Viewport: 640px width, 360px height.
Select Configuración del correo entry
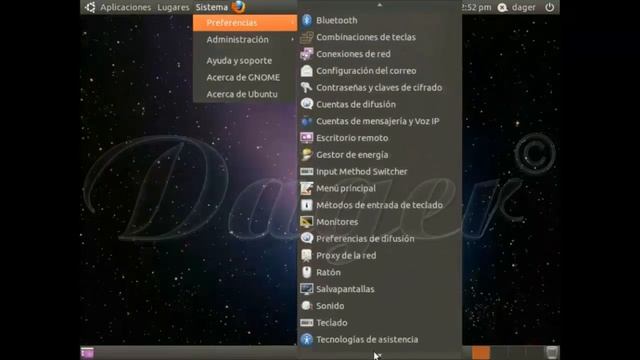tap(379, 71)
